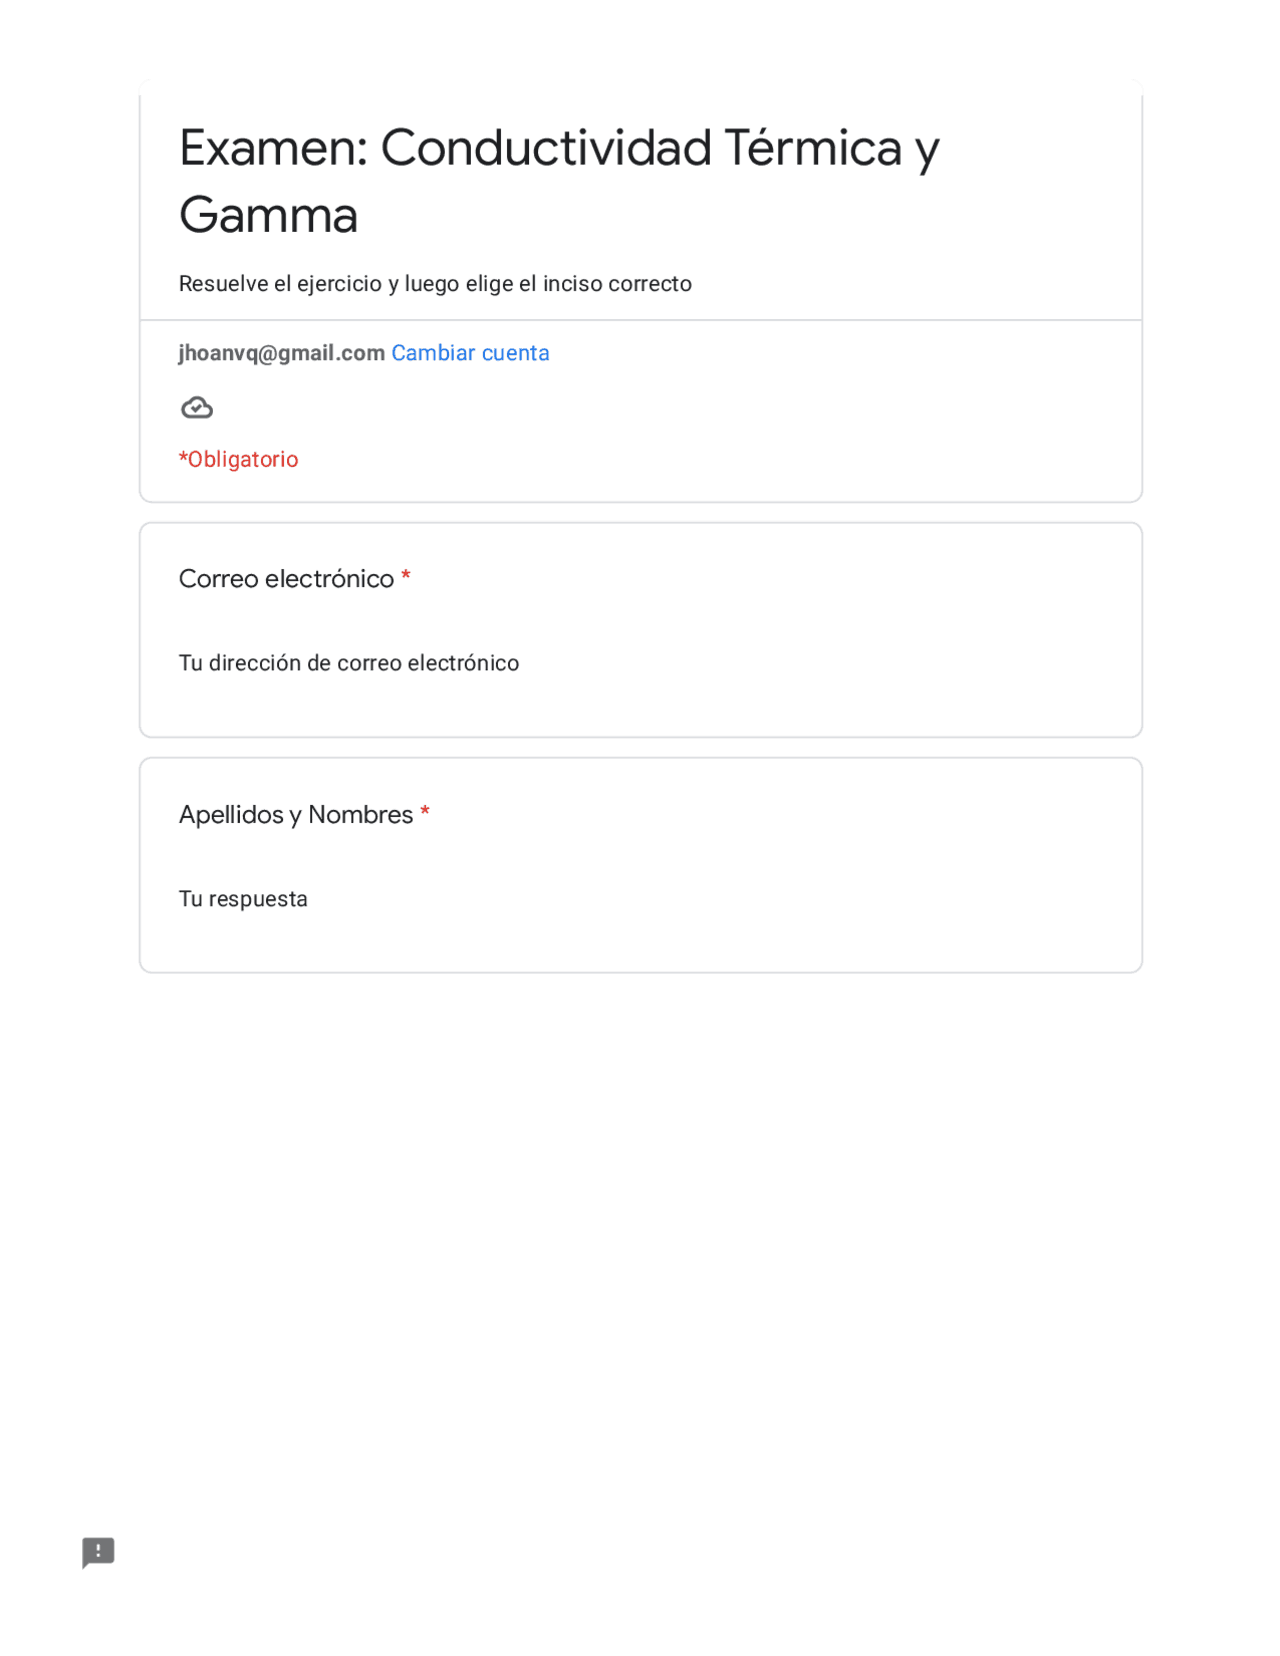
Task: Click the red asterisk beside Apellidos y Nombres
Action: [x=425, y=812]
